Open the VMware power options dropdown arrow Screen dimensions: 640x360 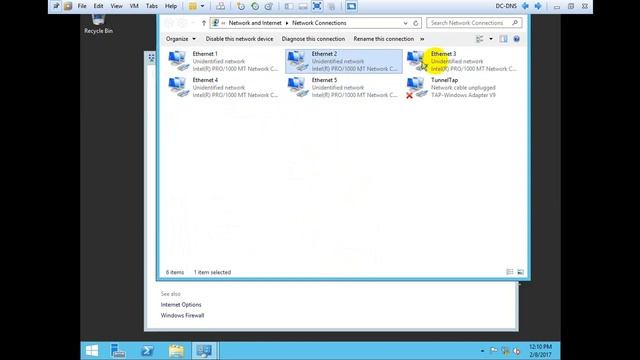coord(202,6)
